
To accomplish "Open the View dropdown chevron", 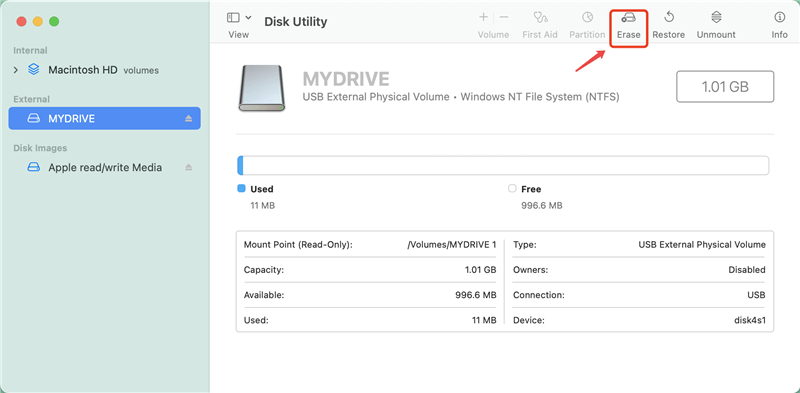I will pos(248,17).
